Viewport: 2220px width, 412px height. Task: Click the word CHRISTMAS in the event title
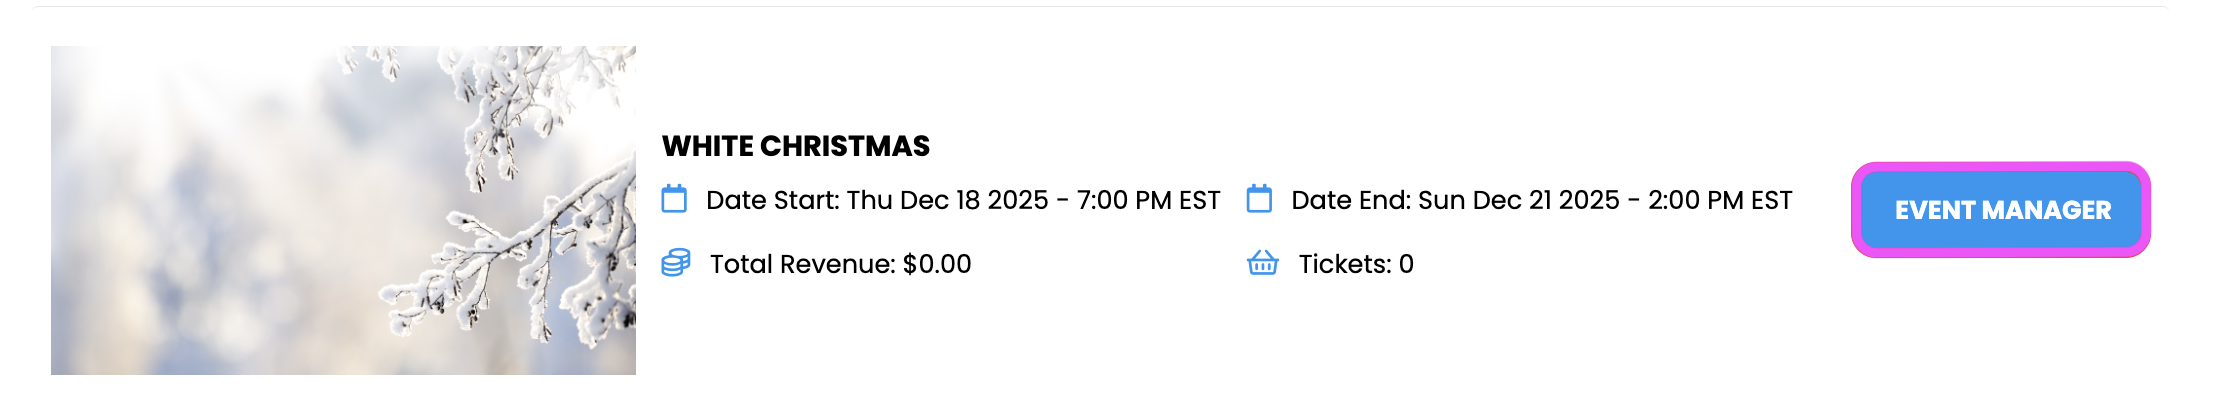point(845,146)
